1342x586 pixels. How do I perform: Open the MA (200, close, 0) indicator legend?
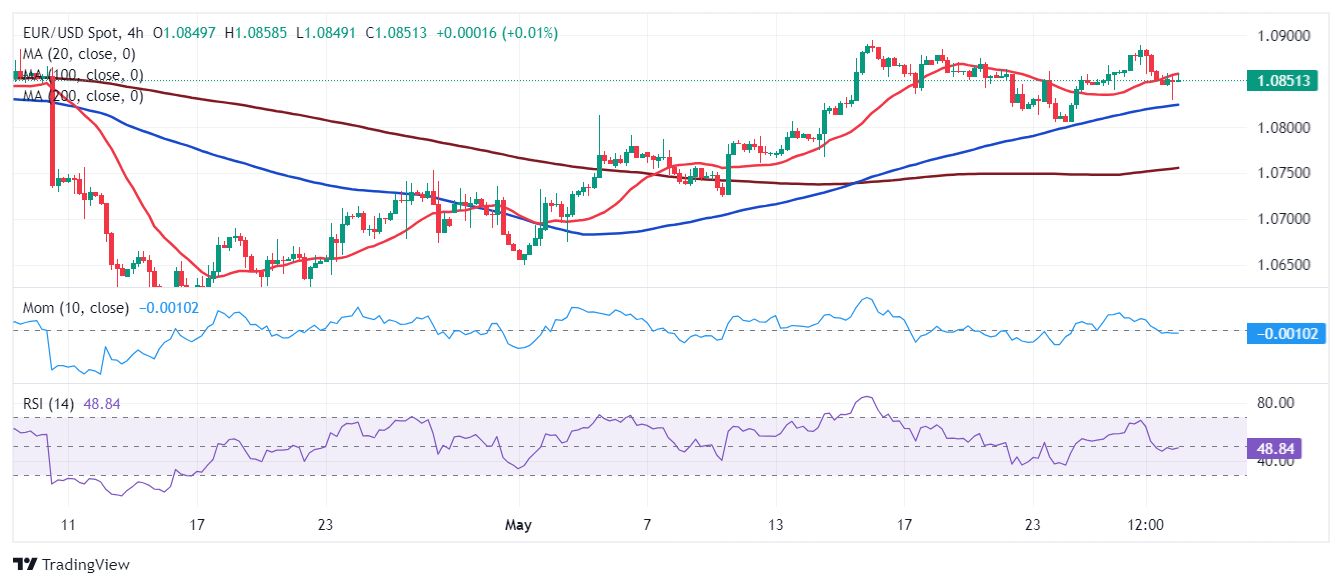tap(84, 96)
